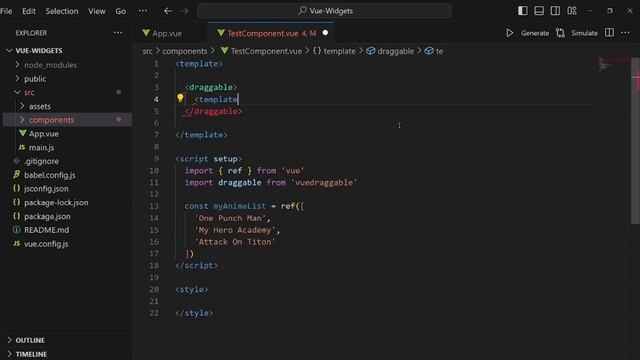Viewport: 640px width, 360px height.
Task: Click the EXPLORER panel title
Action: point(31,33)
